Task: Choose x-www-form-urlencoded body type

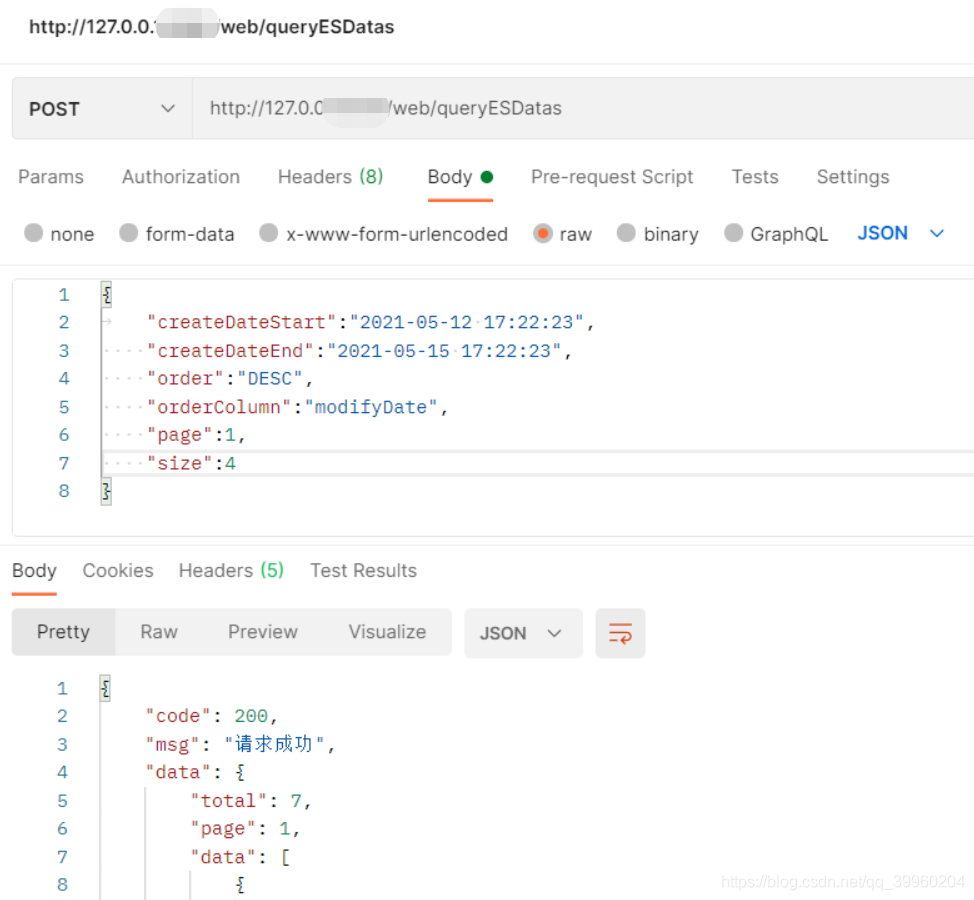Action: coord(268,233)
